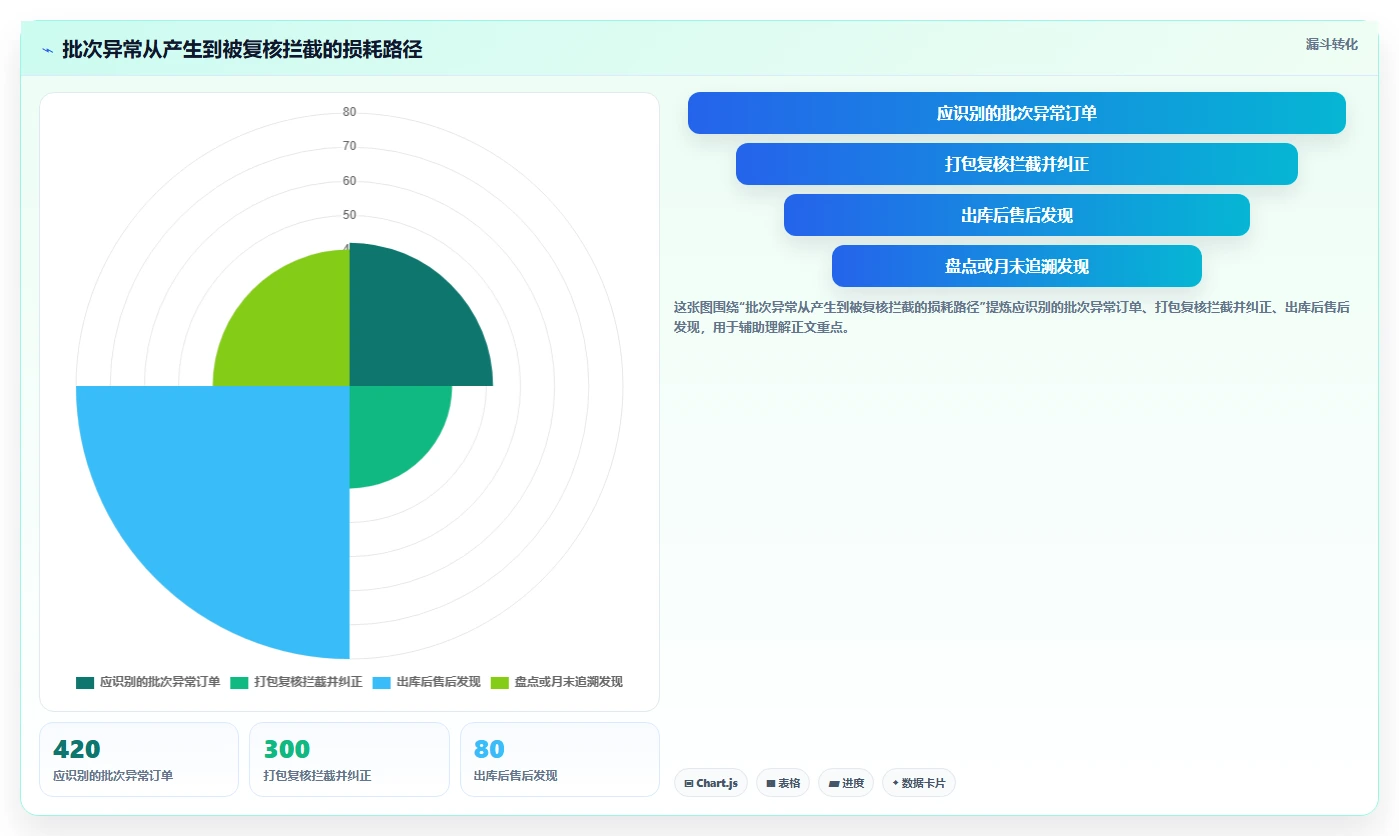Open the 300 打包复核拦截并纠正 card
Screen dimensions: 1399x836
[x=349, y=759]
